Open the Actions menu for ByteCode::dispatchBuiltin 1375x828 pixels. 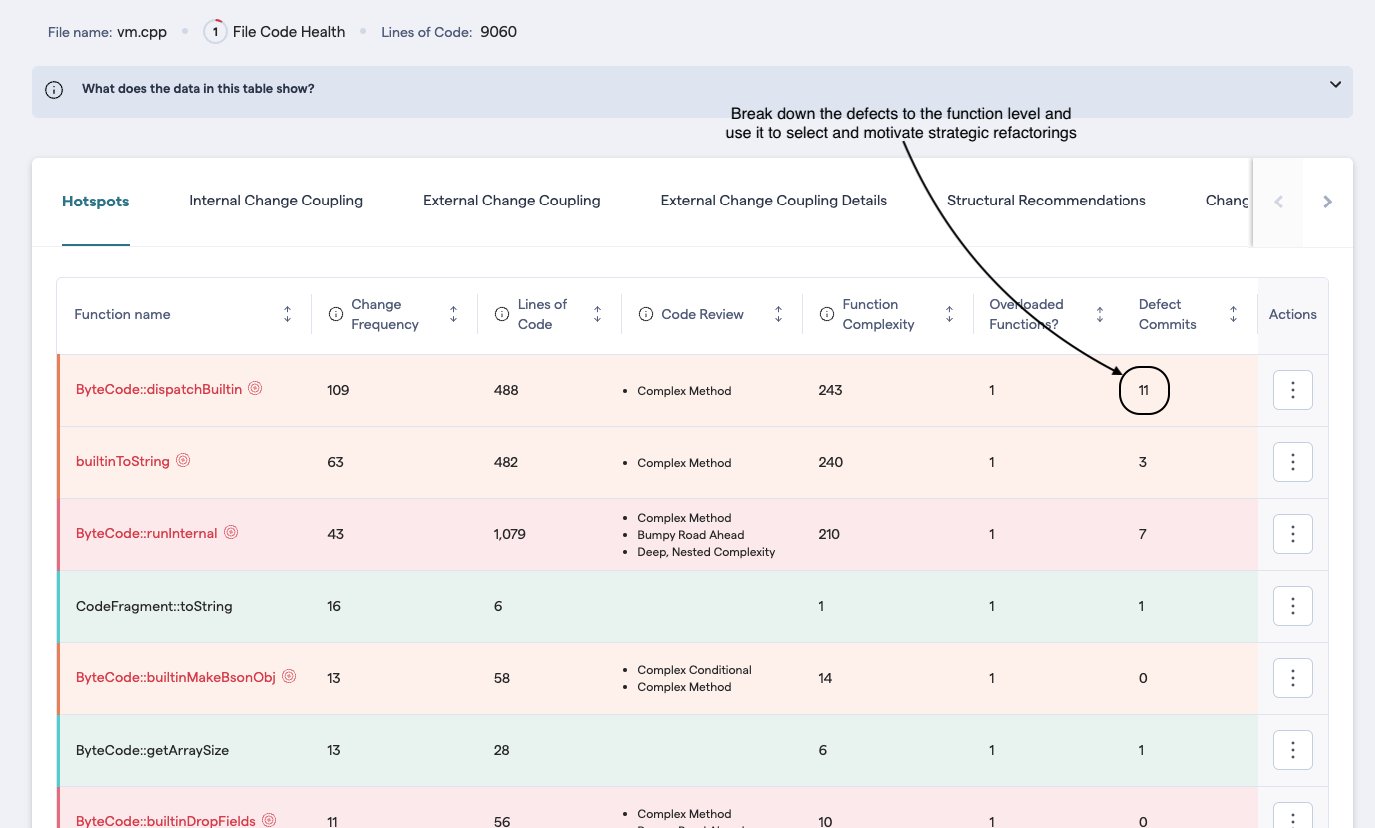point(1292,390)
